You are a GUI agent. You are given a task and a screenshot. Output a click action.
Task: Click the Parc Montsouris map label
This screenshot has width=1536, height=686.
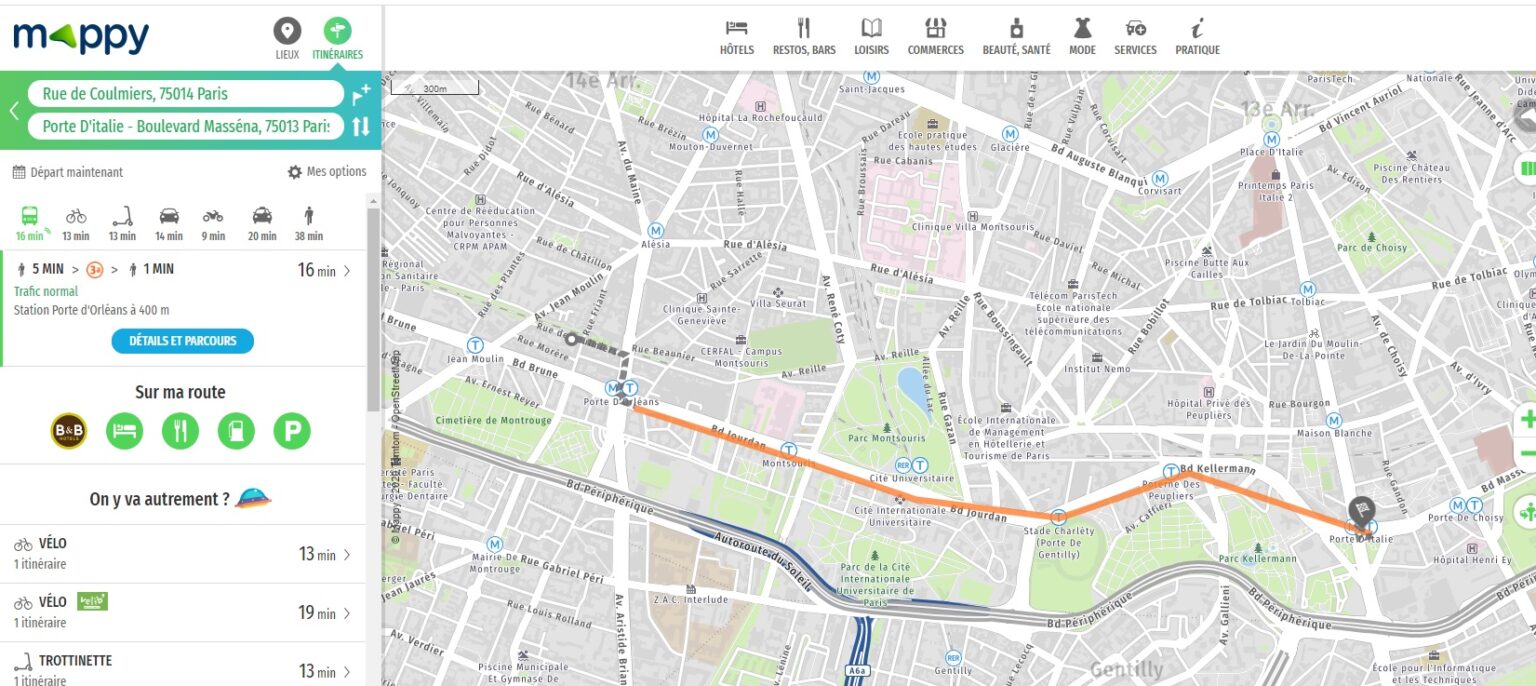pos(886,437)
